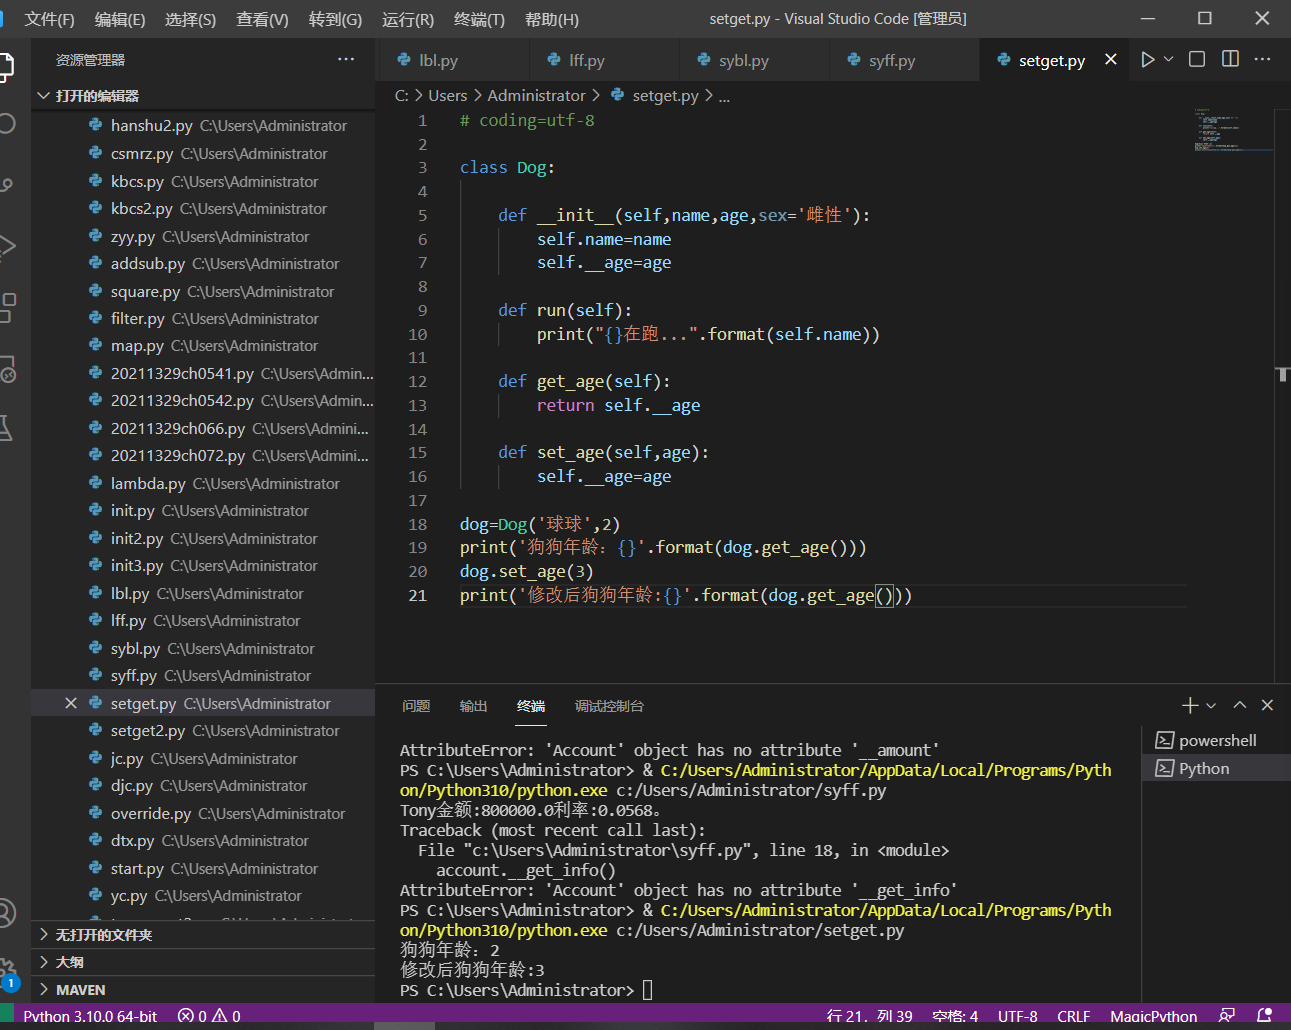
Task: Maximize the terminal panel with up chevron
Action: pos(1240,706)
